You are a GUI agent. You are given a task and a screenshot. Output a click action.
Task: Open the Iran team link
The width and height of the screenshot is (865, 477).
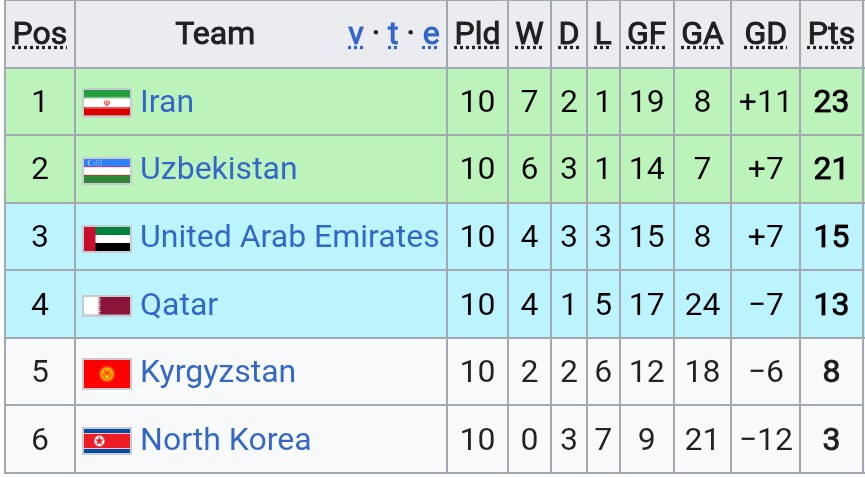(x=167, y=102)
